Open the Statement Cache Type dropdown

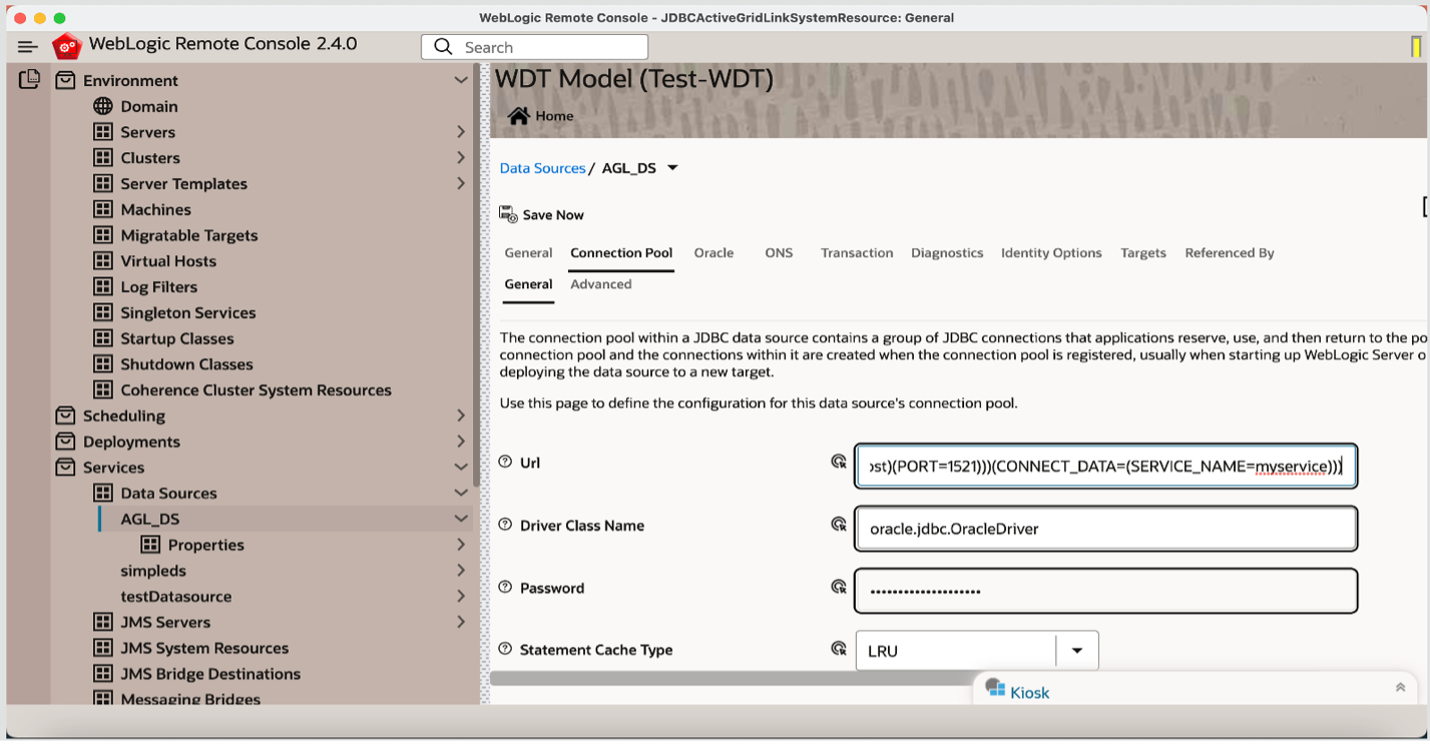pos(1077,650)
